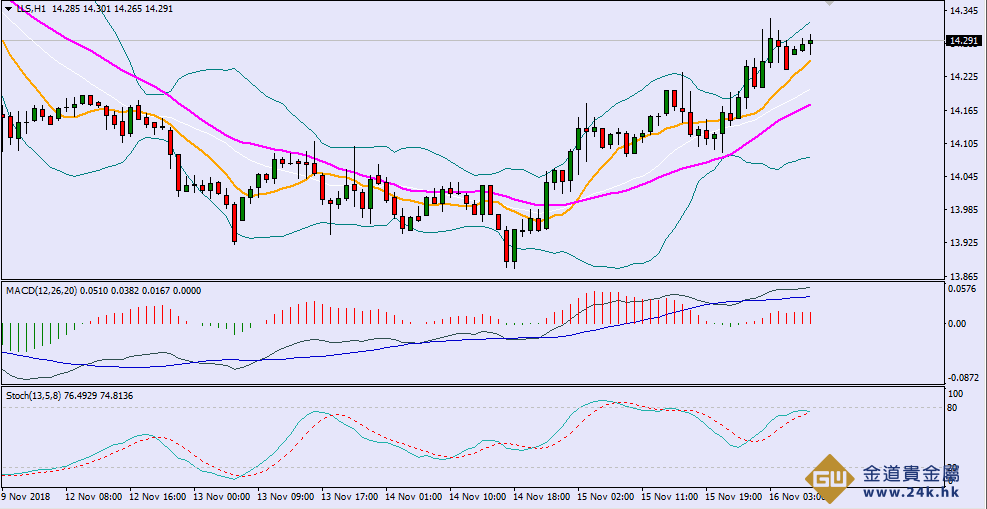
Task: Click the Stoch(13,5,8) indicator label
Action: tap(33, 396)
